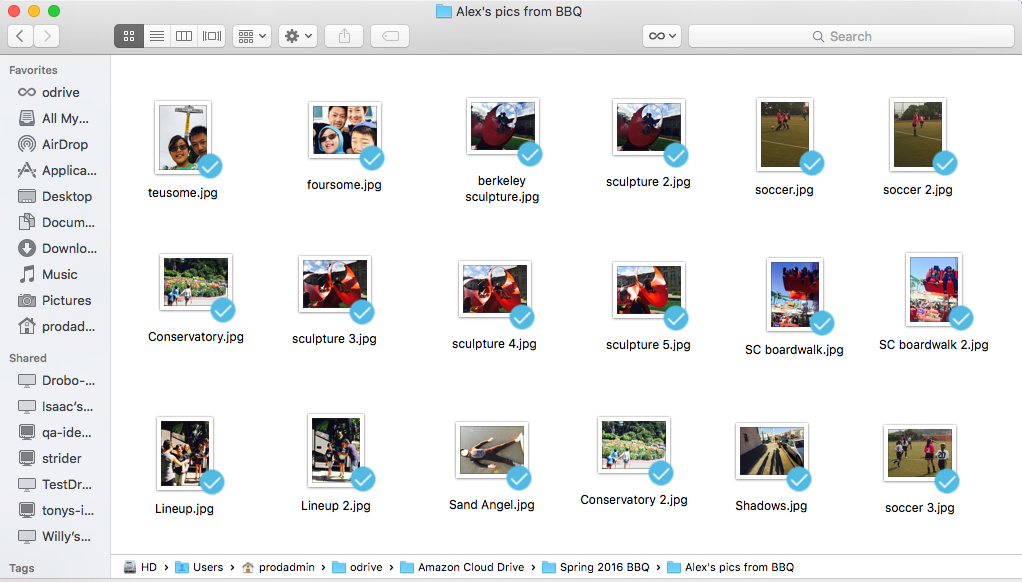The width and height of the screenshot is (1022, 582).
Task: Select the soccer 2.jpg thumbnail
Action: coord(918,134)
